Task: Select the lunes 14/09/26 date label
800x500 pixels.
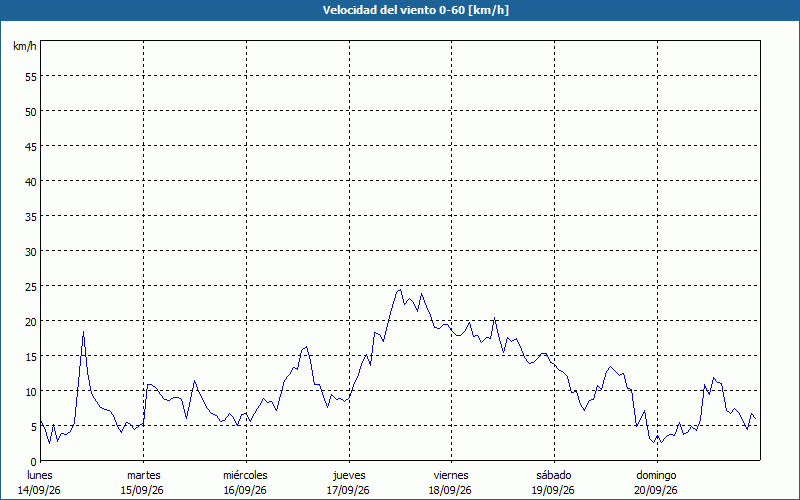Action: pyautogui.click(x=39, y=483)
